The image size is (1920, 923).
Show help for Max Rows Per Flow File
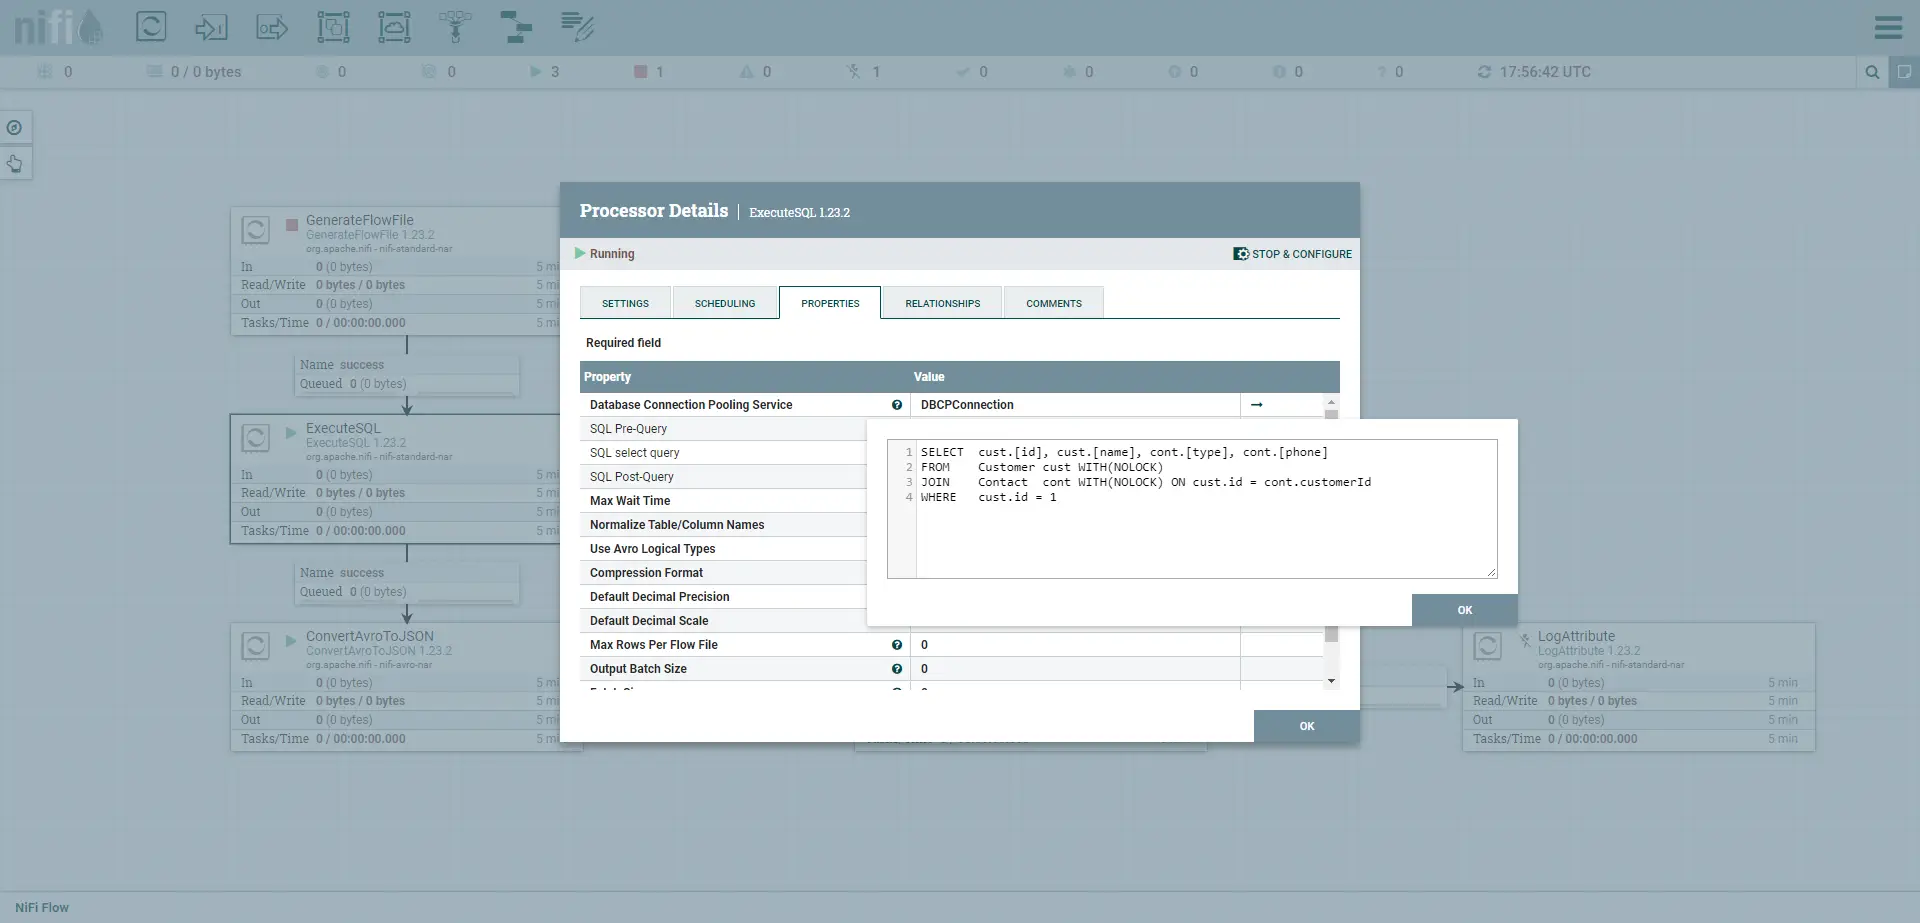point(897,645)
